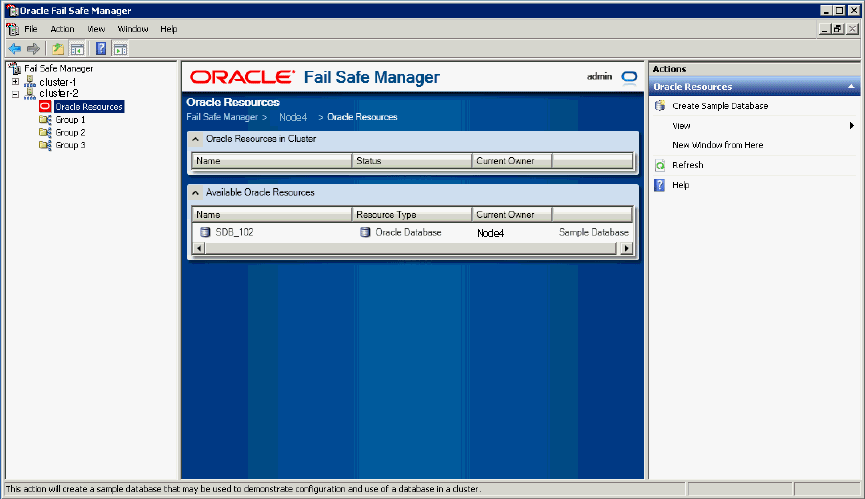Click the application icon in the title bar
This screenshot has height=499, width=865.
(x=12, y=10)
